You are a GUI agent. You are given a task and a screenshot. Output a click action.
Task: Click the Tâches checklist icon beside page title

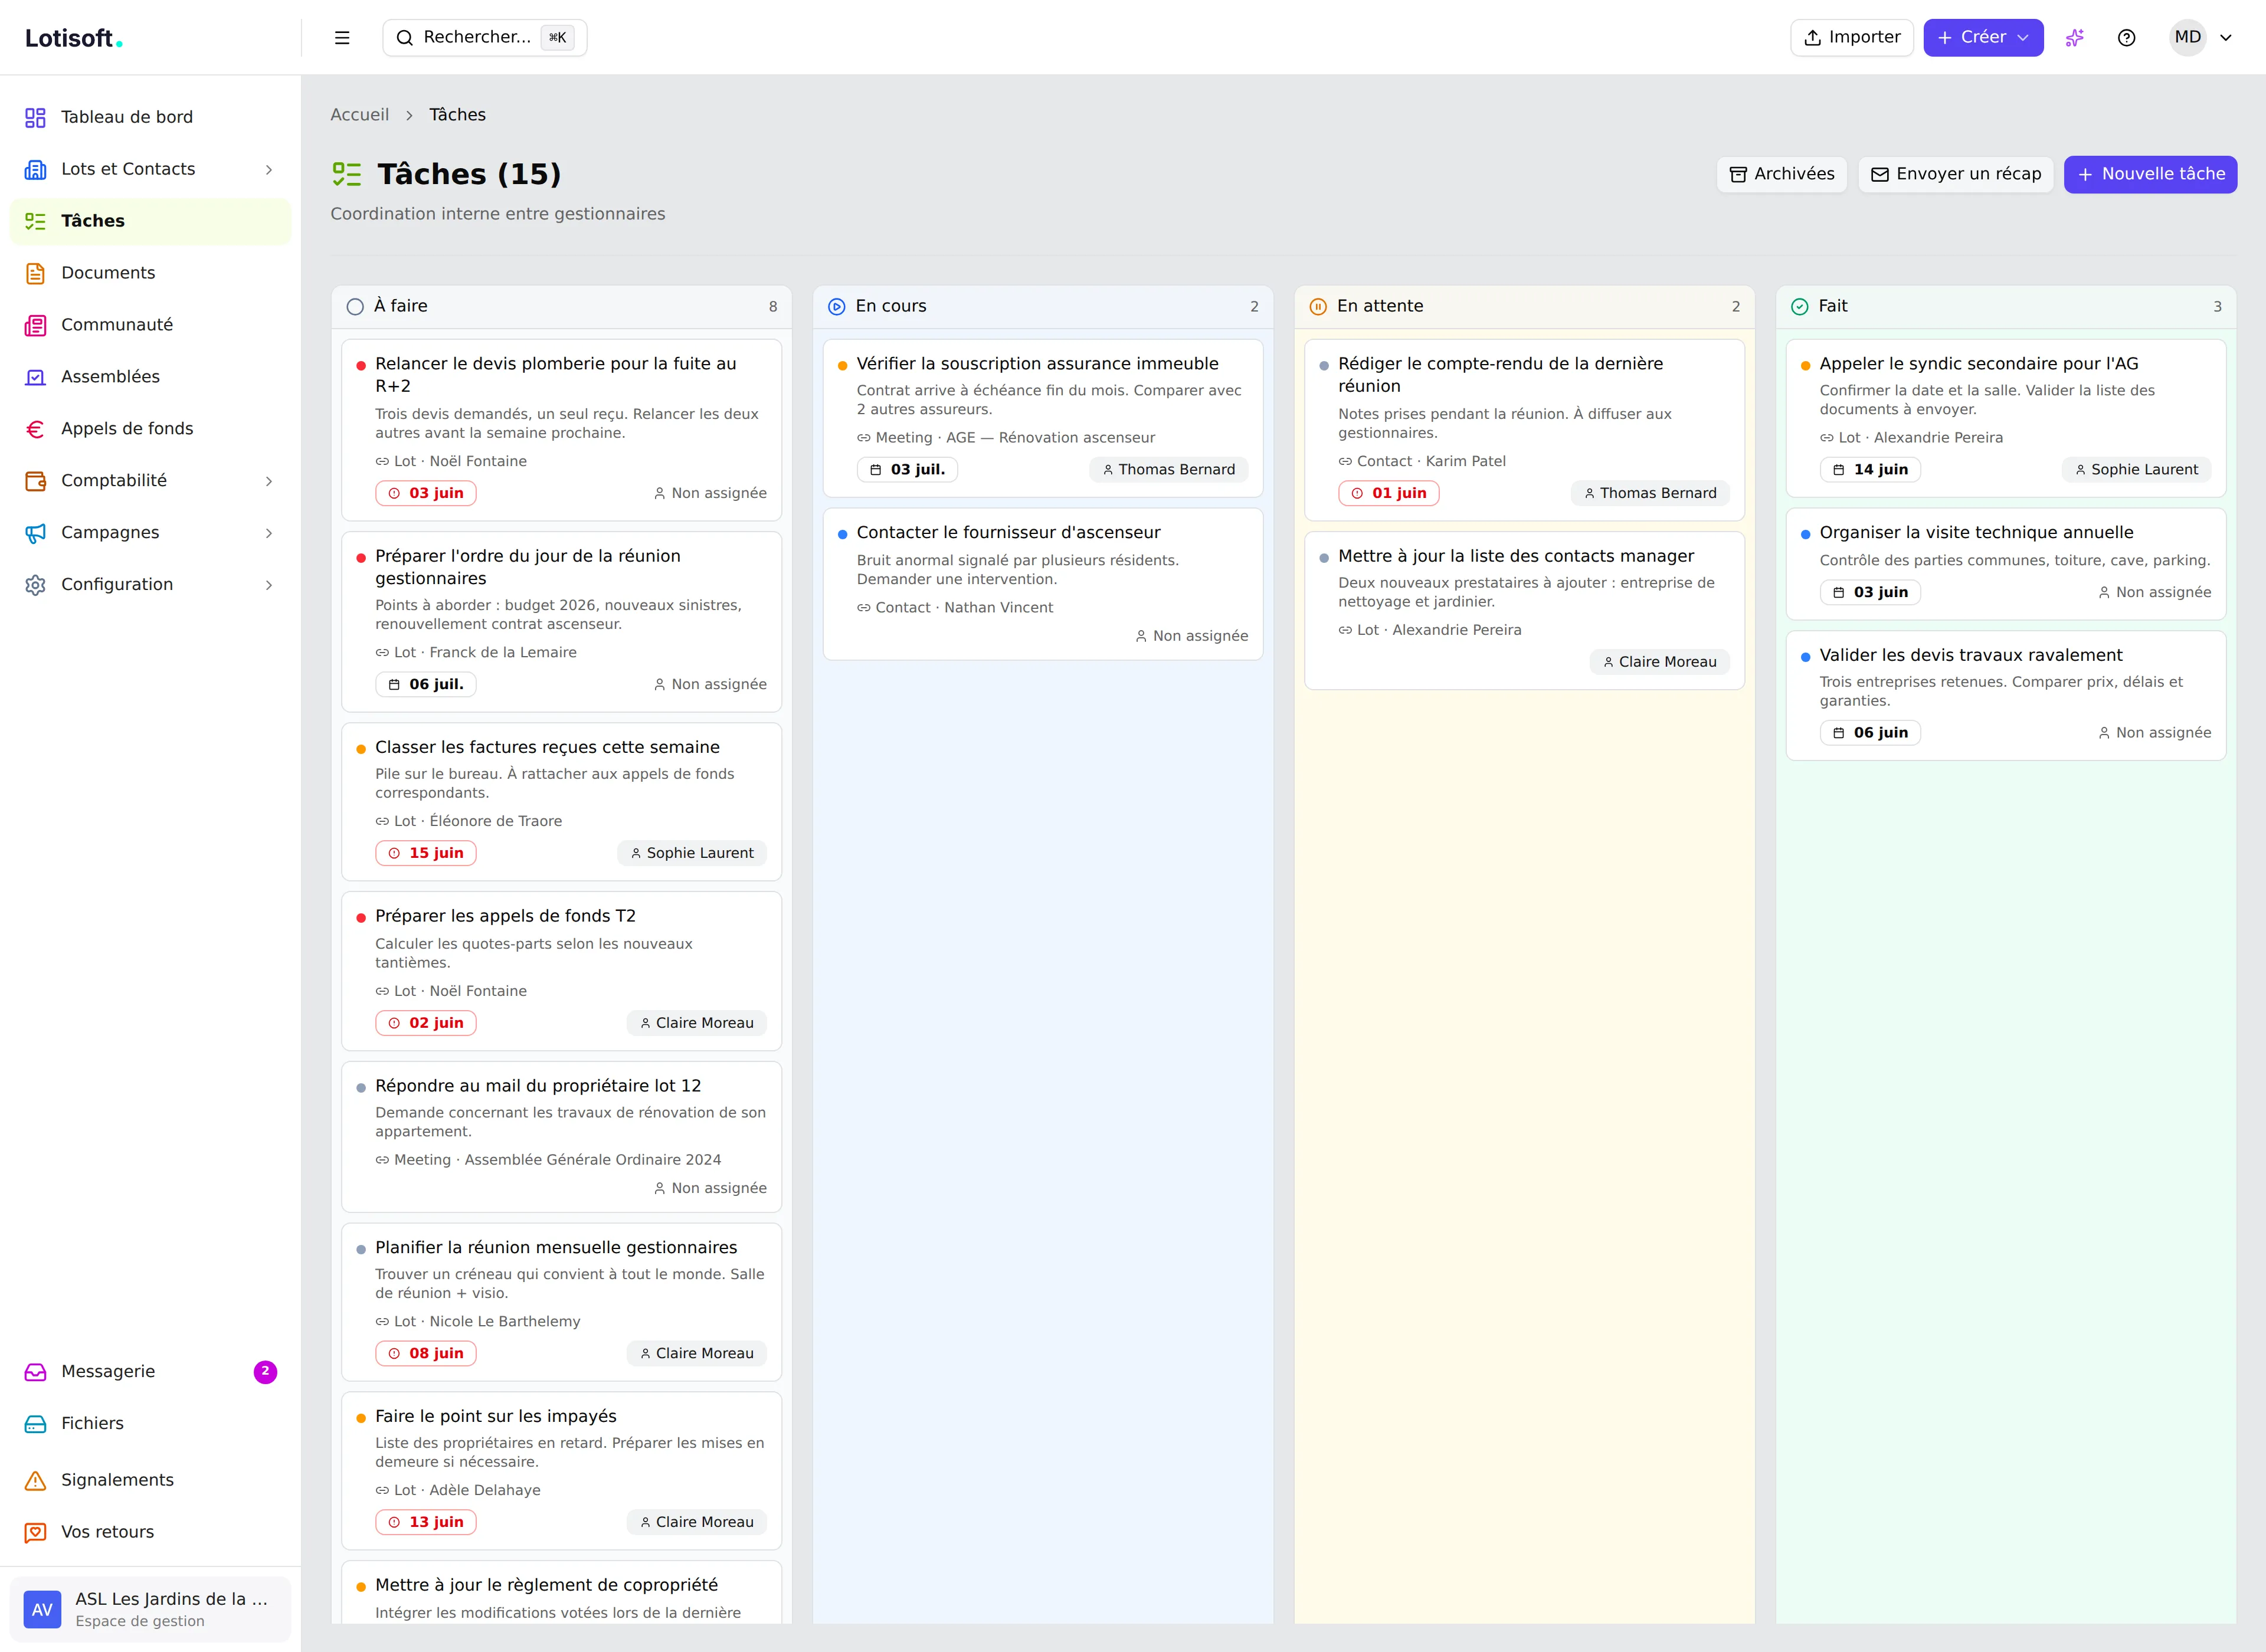(x=347, y=174)
